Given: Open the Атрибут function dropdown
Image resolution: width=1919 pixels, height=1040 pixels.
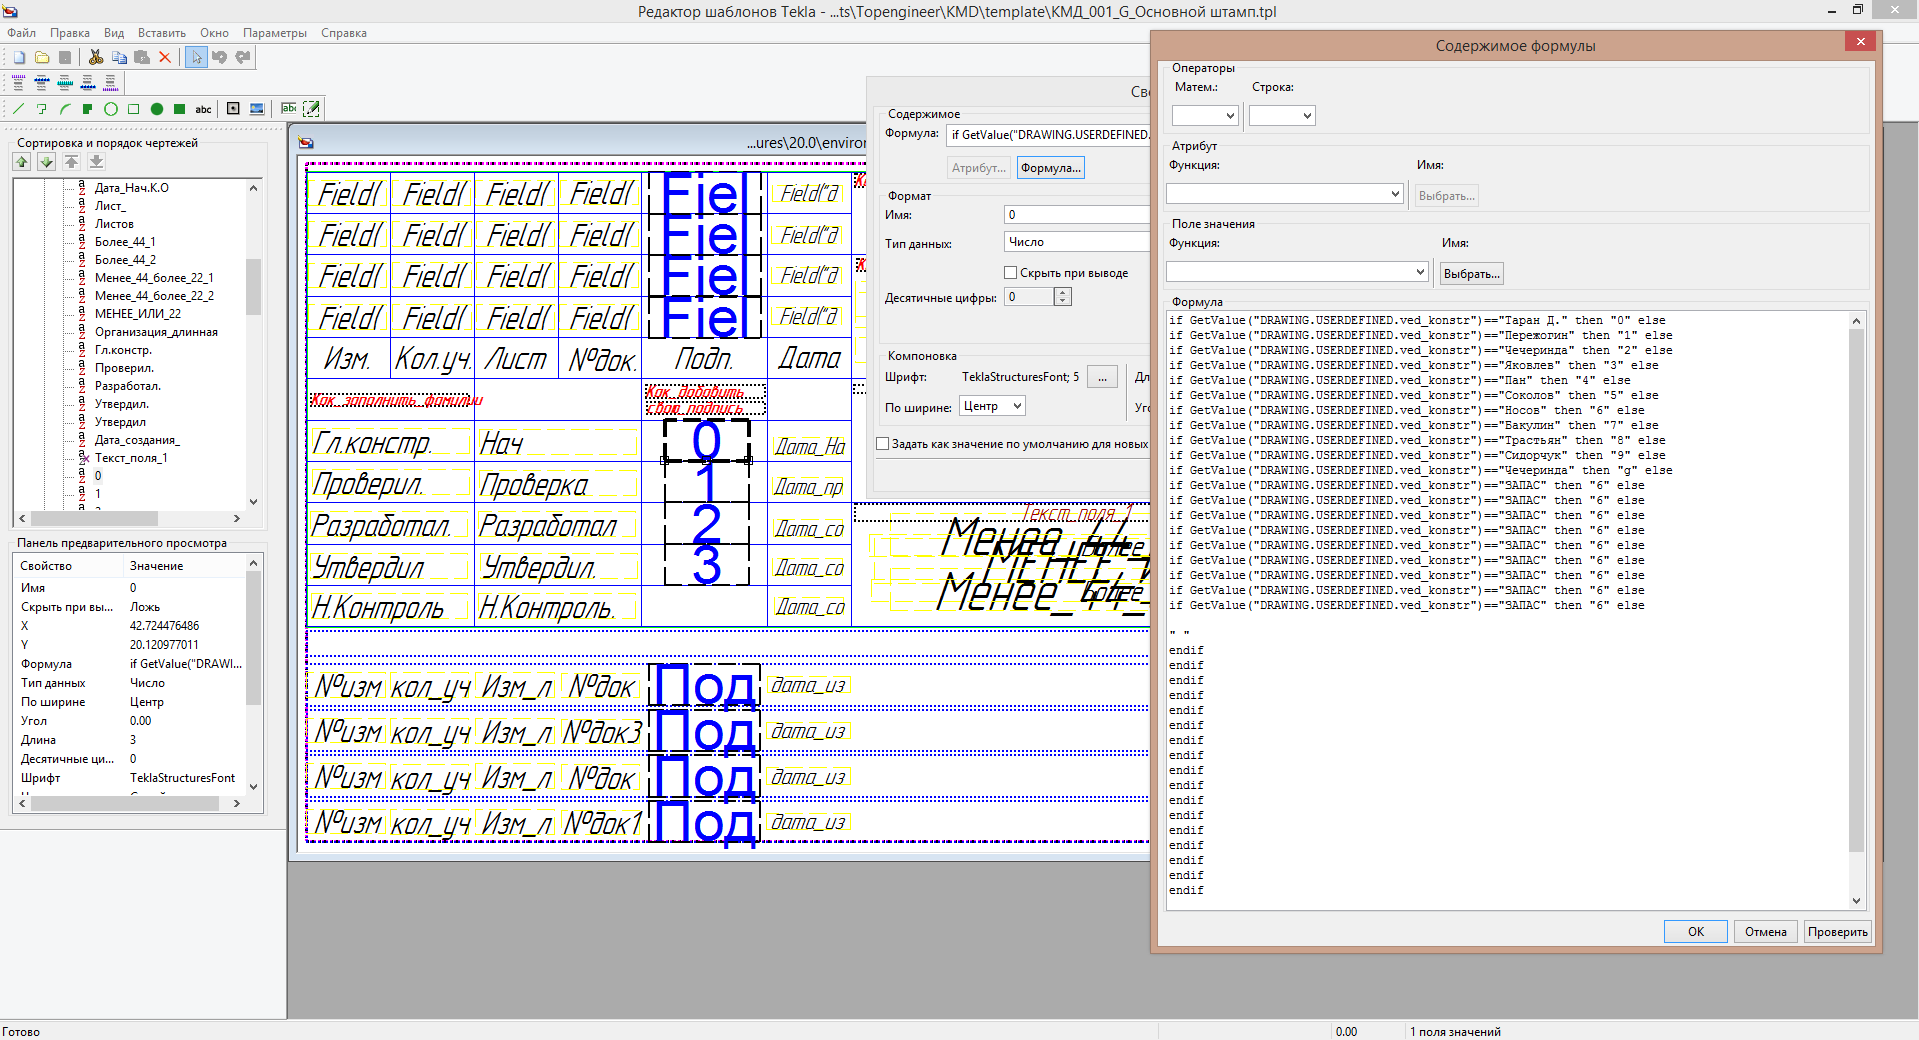Looking at the screenshot, I should pyautogui.click(x=1285, y=194).
